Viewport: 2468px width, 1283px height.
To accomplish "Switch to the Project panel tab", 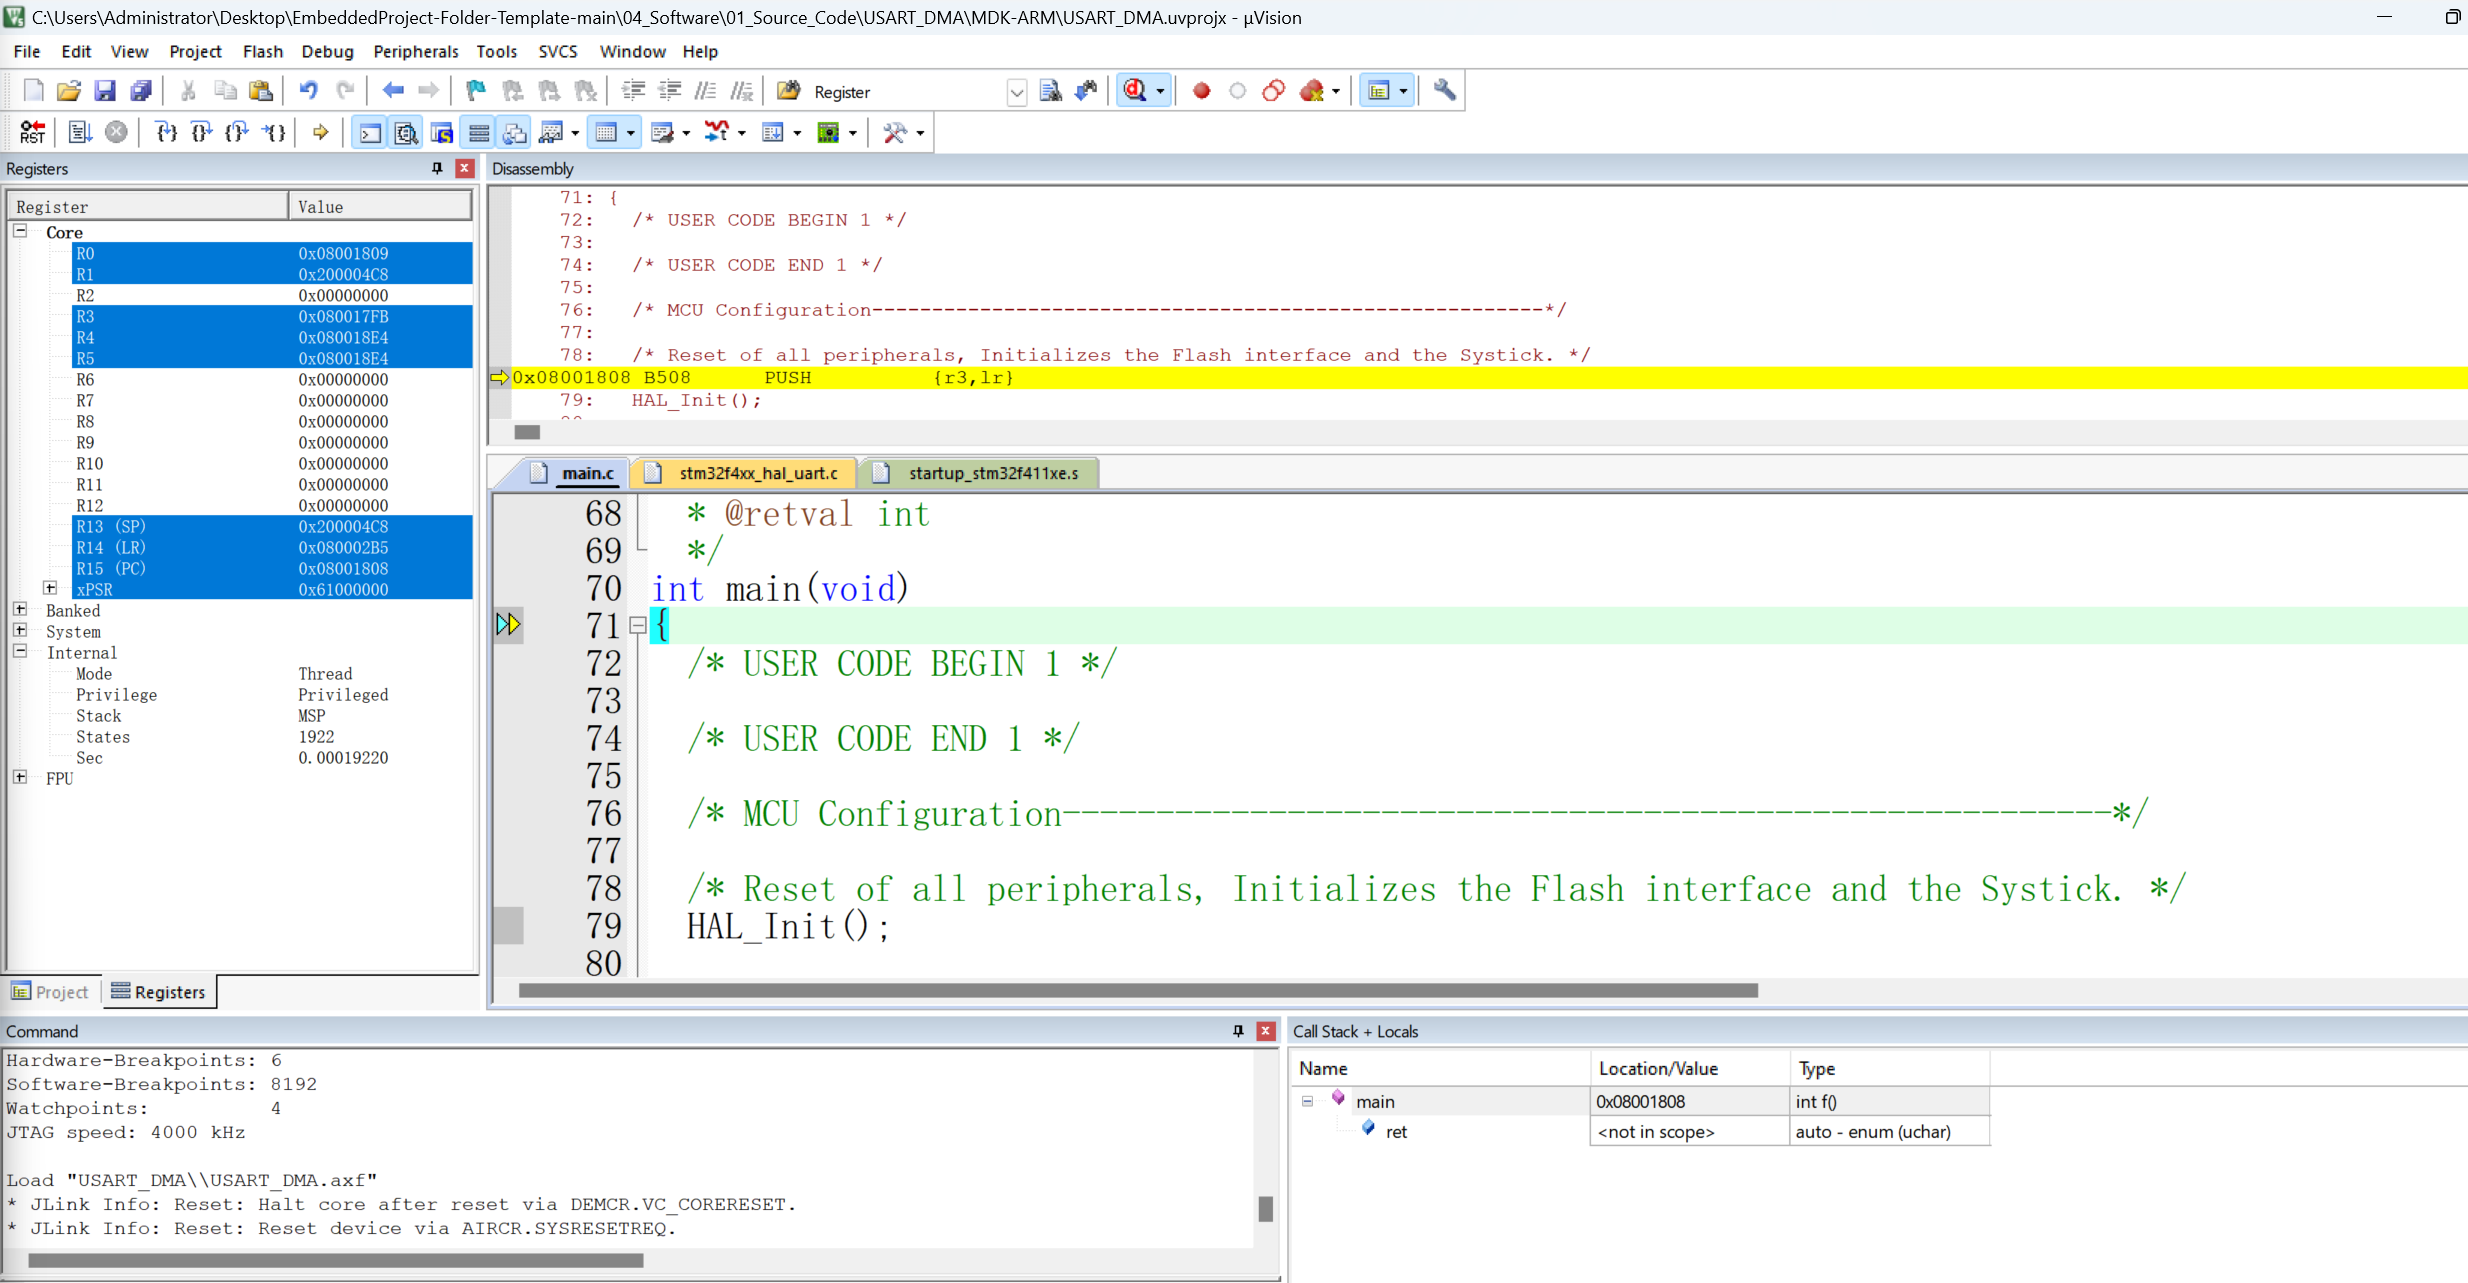I will click(51, 992).
